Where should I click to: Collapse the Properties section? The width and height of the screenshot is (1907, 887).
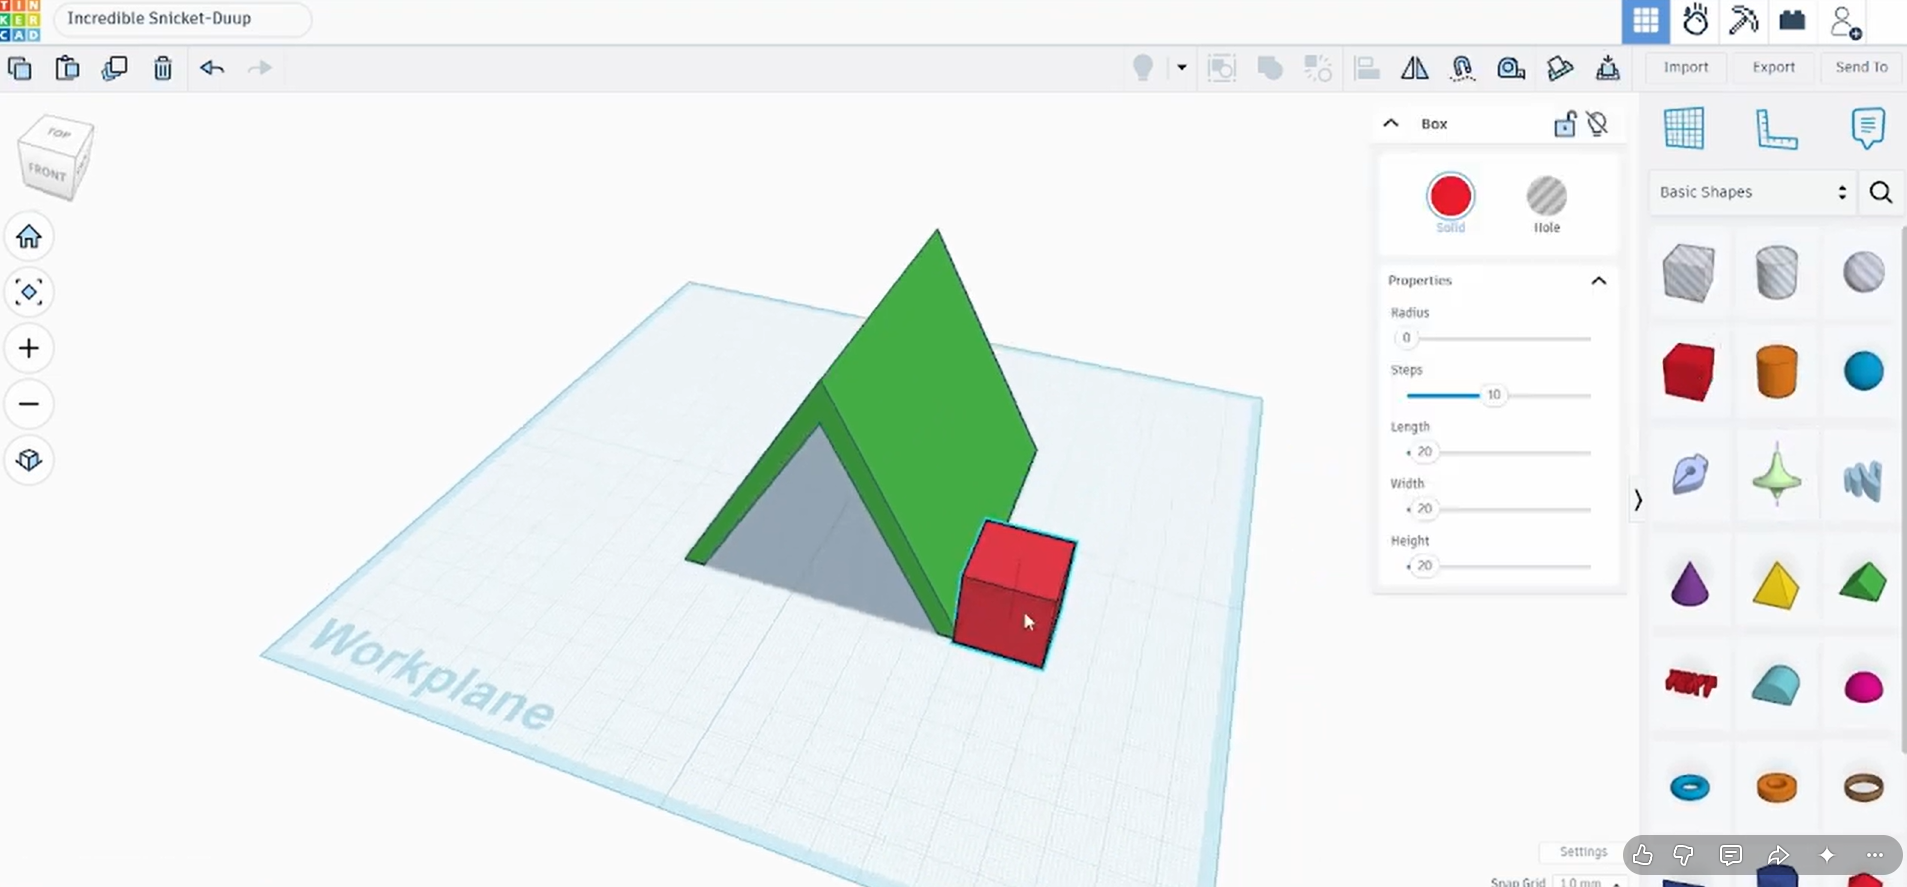(x=1599, y=281)
